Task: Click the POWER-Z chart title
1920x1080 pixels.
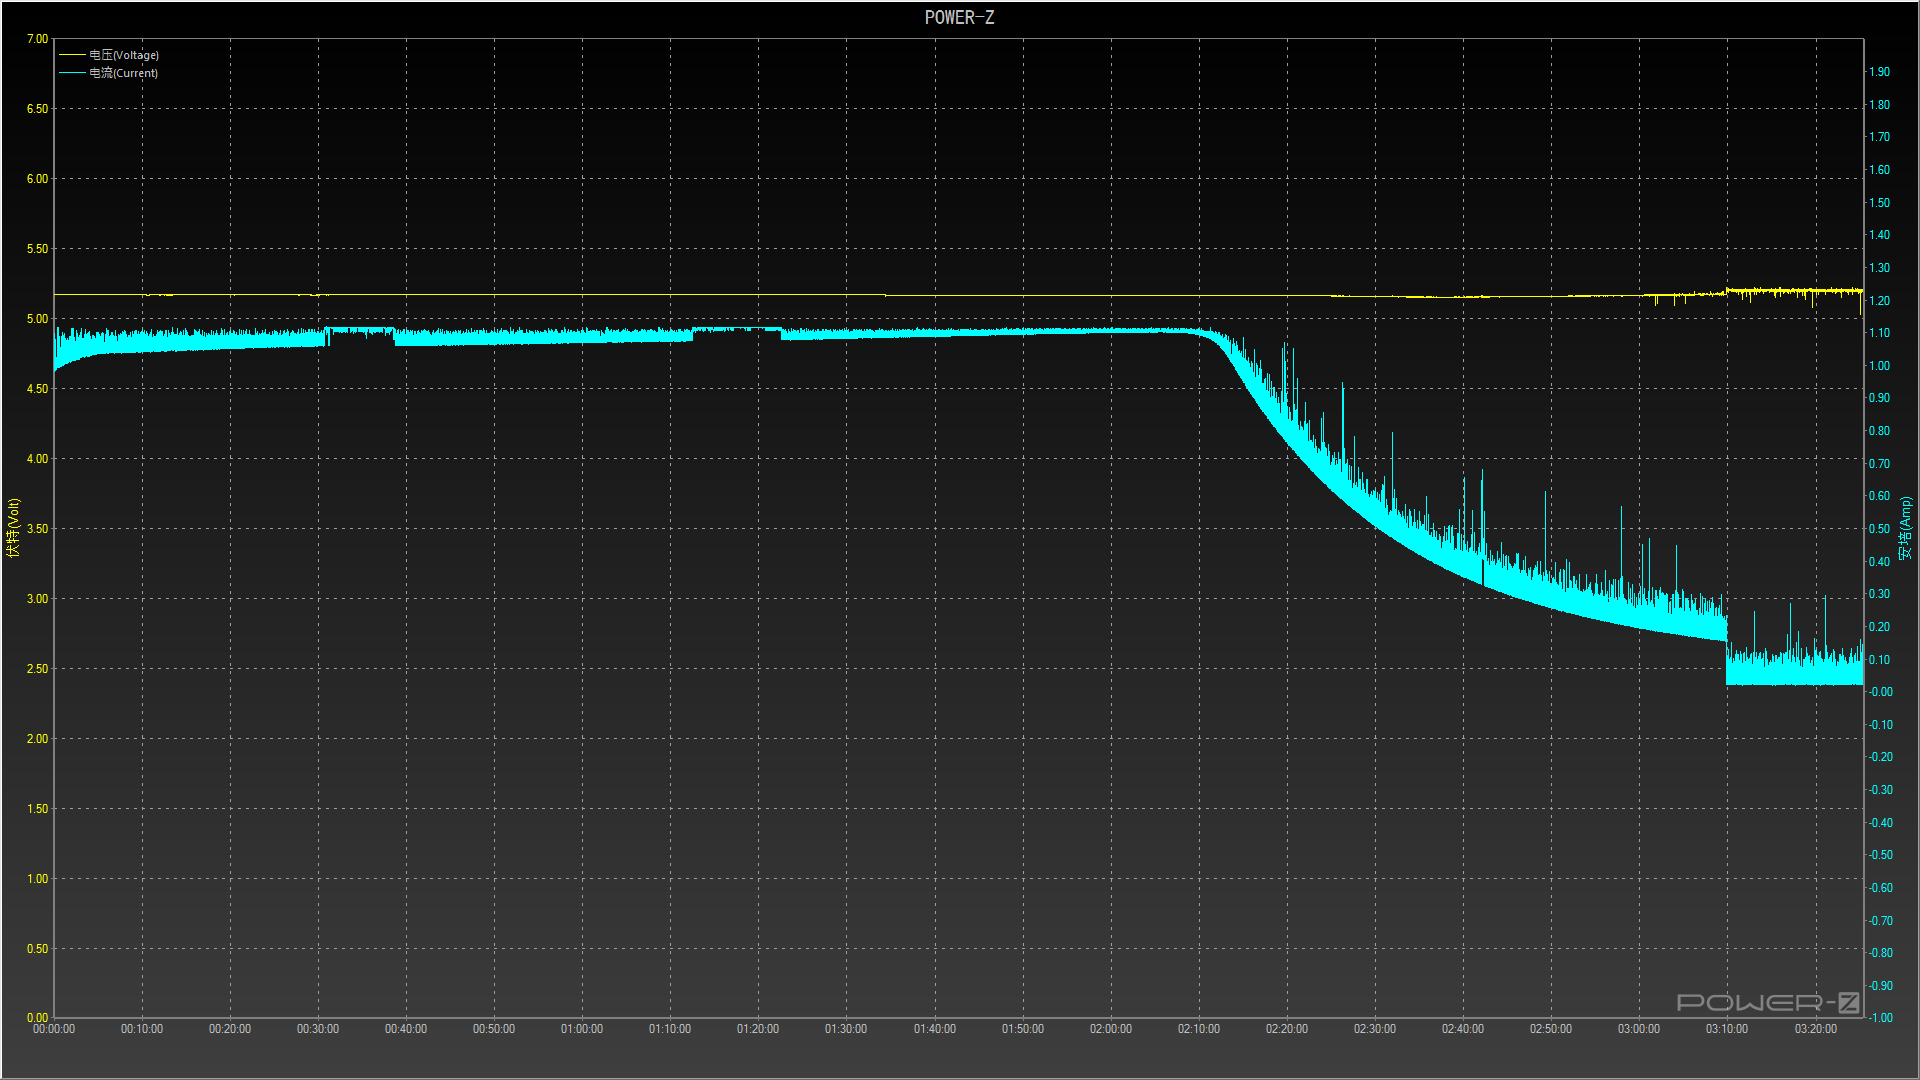Action: [959, 17]
